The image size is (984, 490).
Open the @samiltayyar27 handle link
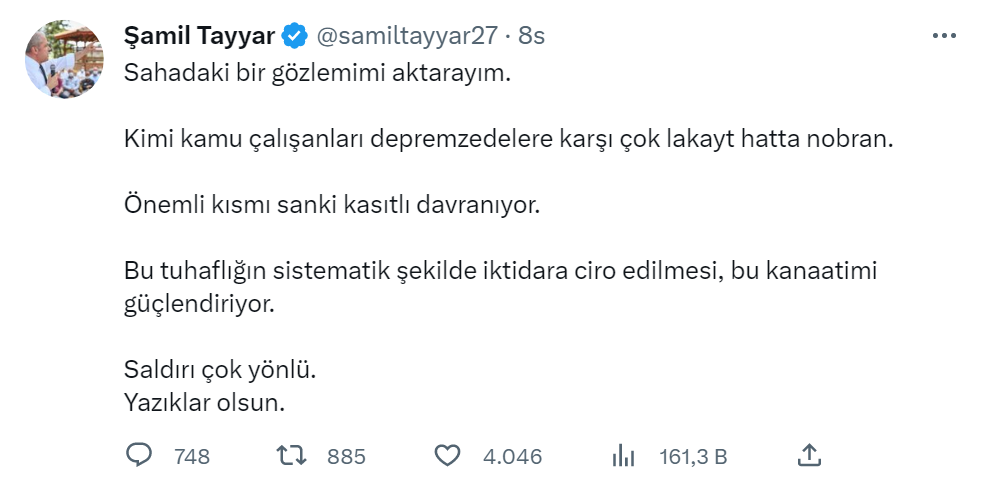pyautogui.click(x=407, y=37)
